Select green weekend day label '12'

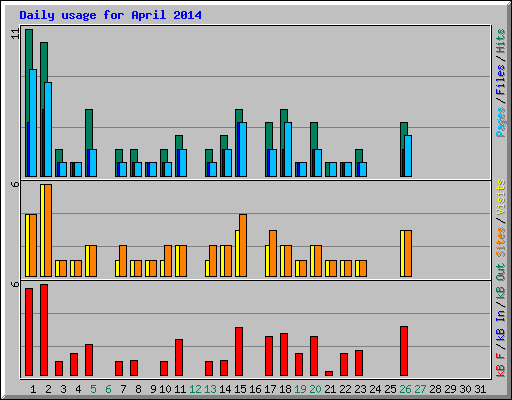195,389
